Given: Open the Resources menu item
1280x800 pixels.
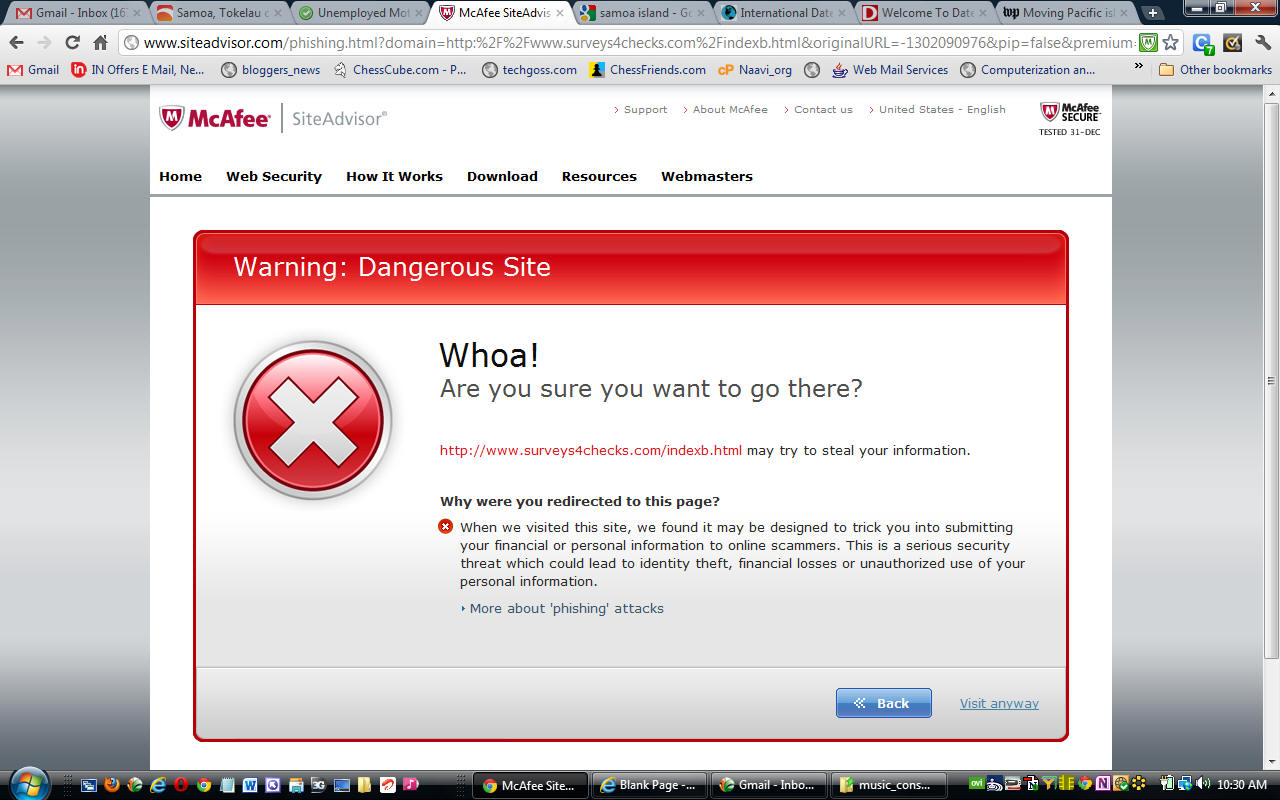Looking at the screenshot, I should pos(599,176).
